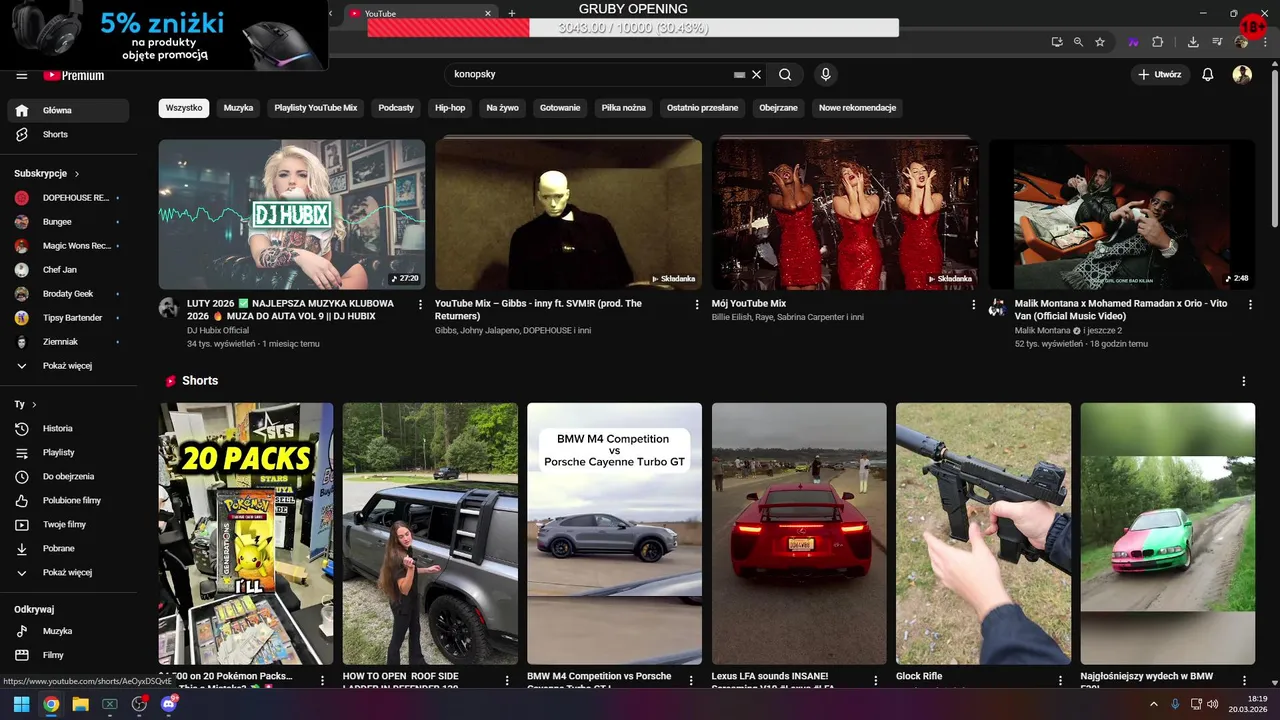1280x720 pixels.
Task: Select the Playlisty YouTube Mix chip
Action: (316, 108)
